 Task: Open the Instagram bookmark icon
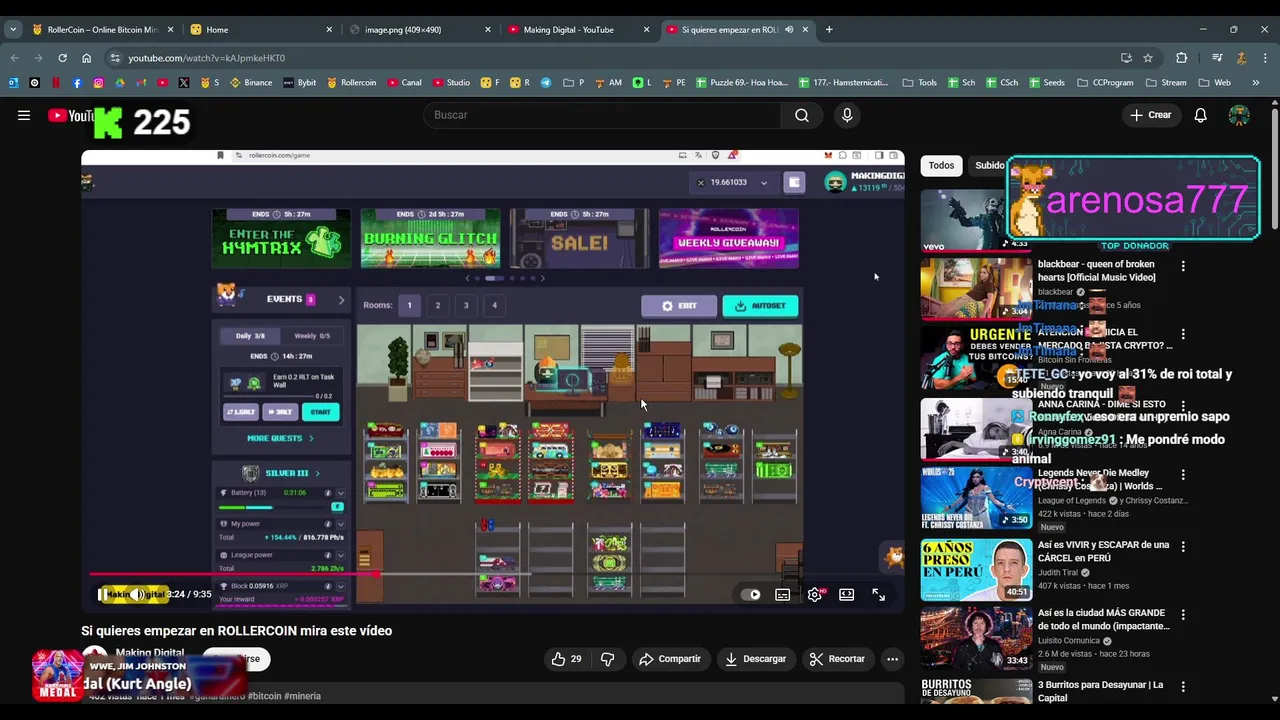[x=98, y=82]
